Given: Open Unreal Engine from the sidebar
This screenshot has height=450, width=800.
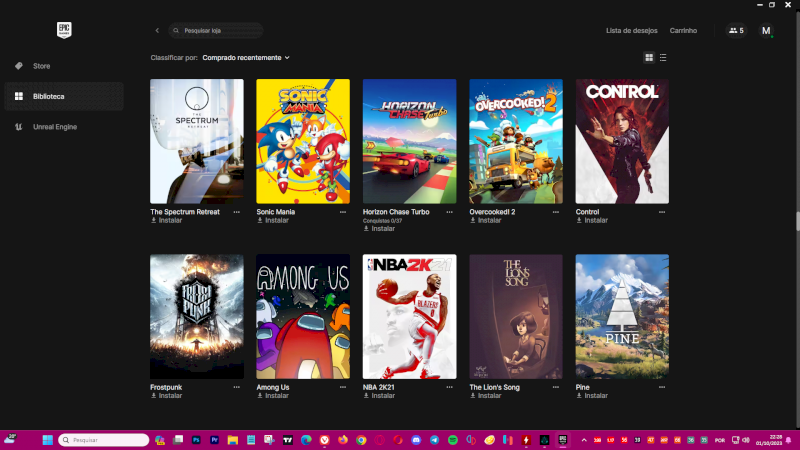Looking at the screenshot, I should (x=54, y=127).
